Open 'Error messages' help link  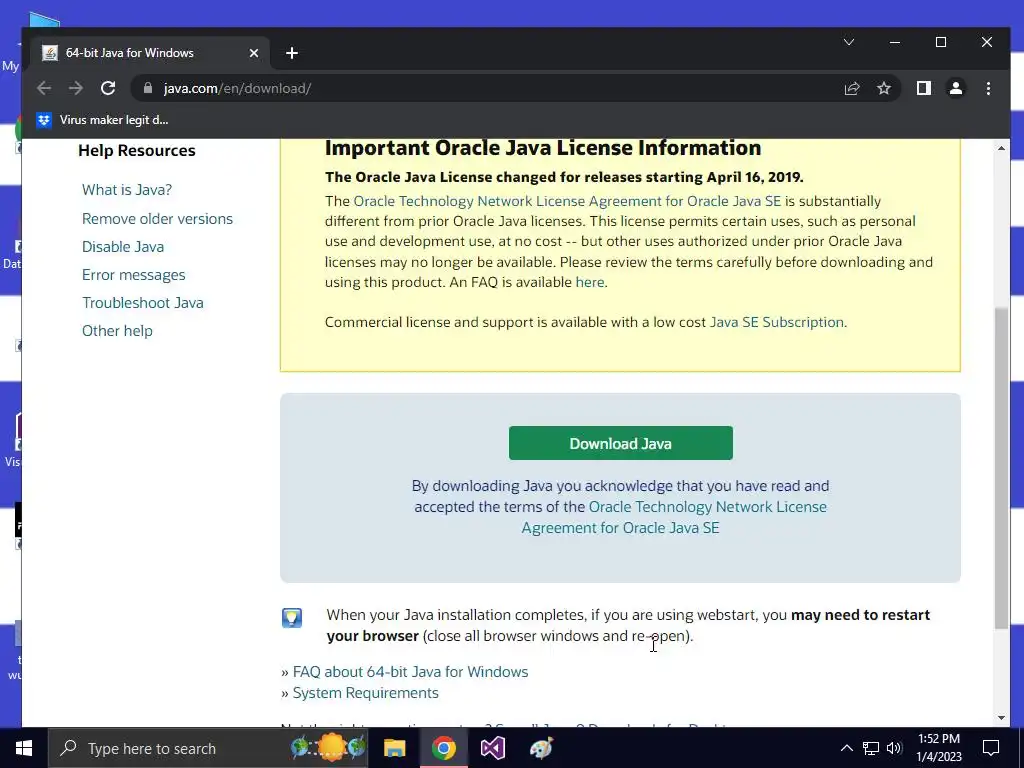(x=134, y=275)
